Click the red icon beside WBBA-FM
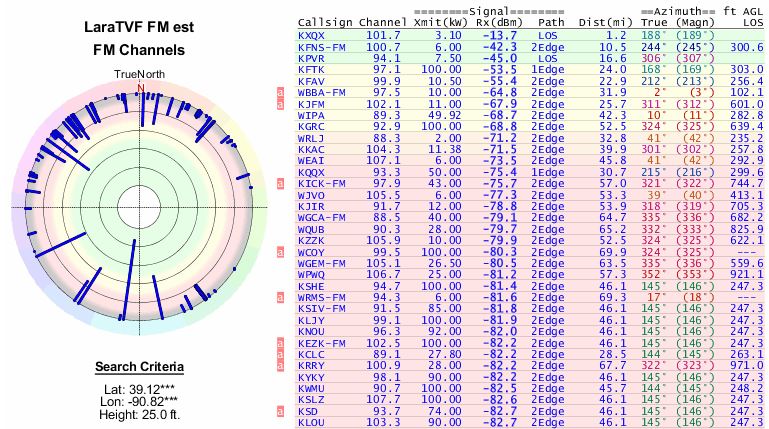This screenshot has width=769, height=429. coord(281,92)
